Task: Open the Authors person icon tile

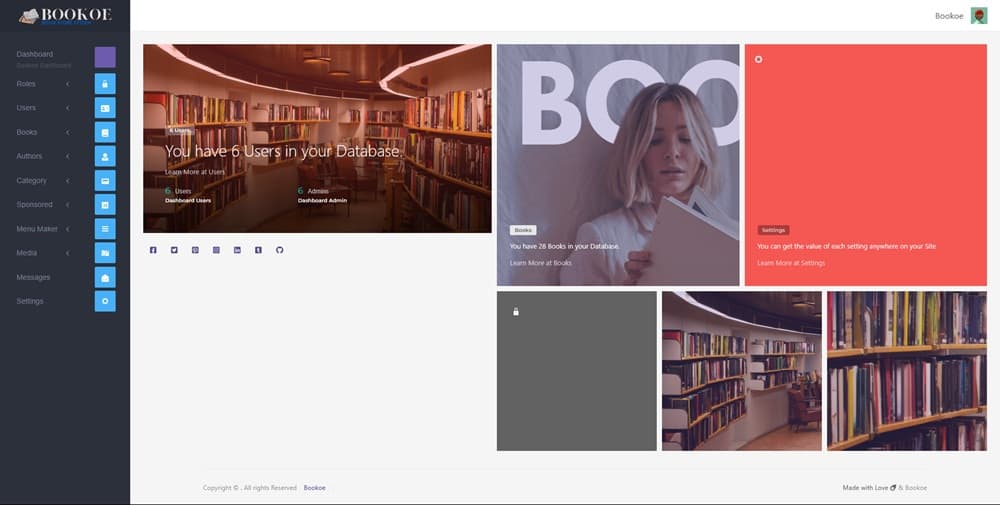Action: click(x=105, y=156)
